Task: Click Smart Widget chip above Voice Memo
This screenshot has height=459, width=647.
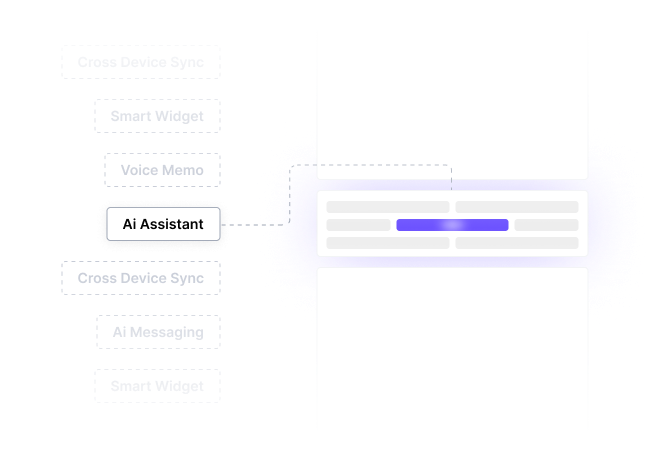Action: pyautogui.click(x=157, y=116)
